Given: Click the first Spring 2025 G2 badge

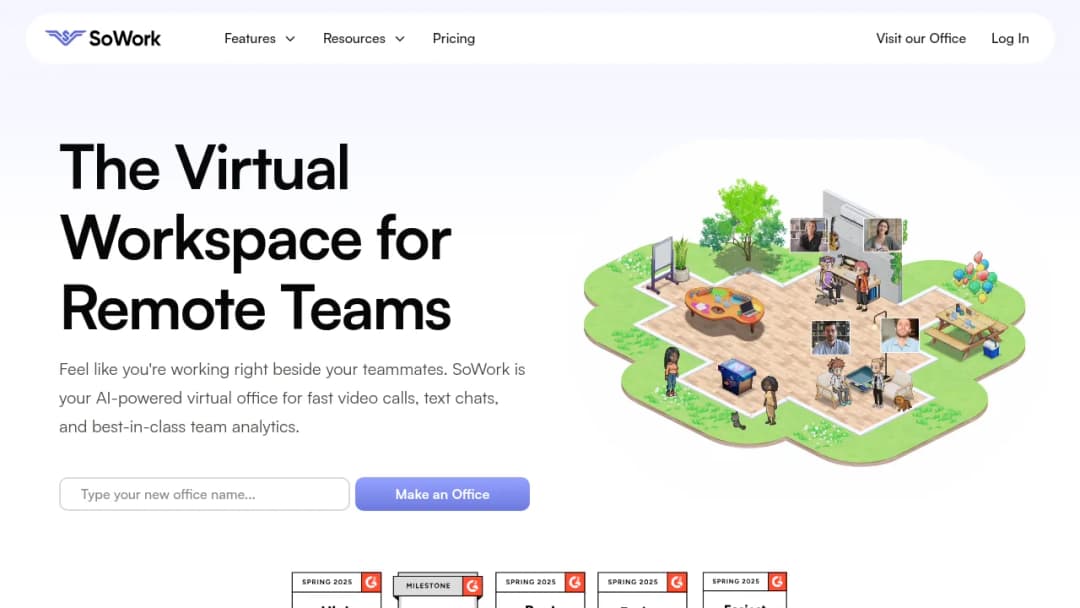Looking at the screenshot, I should tap(336, 590).
